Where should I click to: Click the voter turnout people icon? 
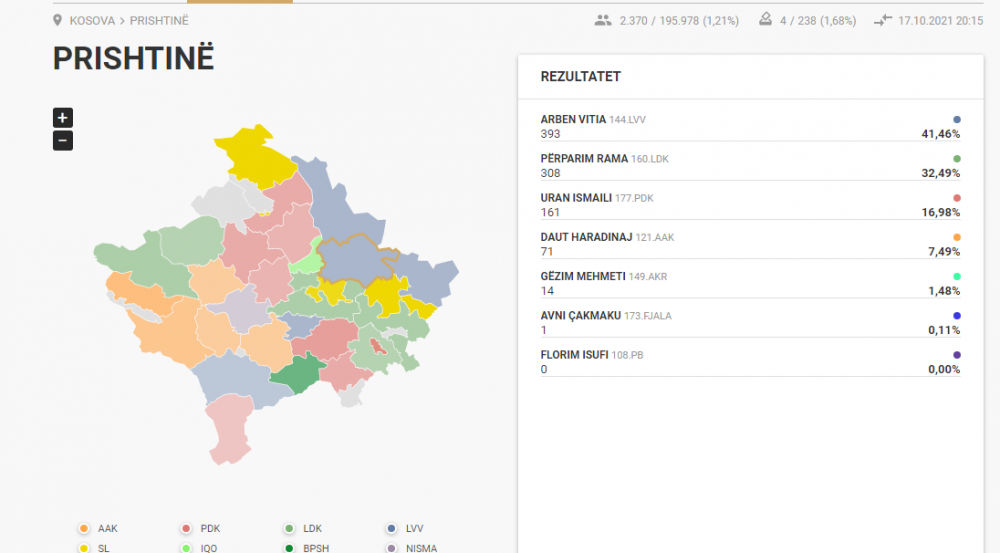tap(602, 20)
